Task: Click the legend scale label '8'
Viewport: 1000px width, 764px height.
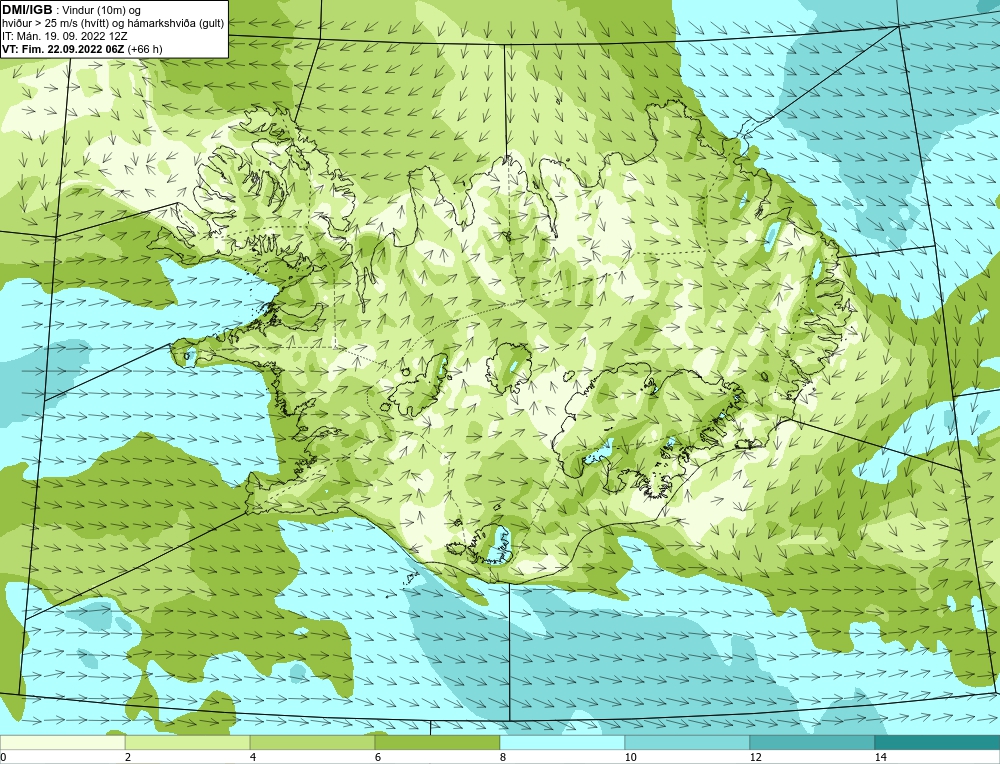Action: pyautogui.click(x=503, y=757)
